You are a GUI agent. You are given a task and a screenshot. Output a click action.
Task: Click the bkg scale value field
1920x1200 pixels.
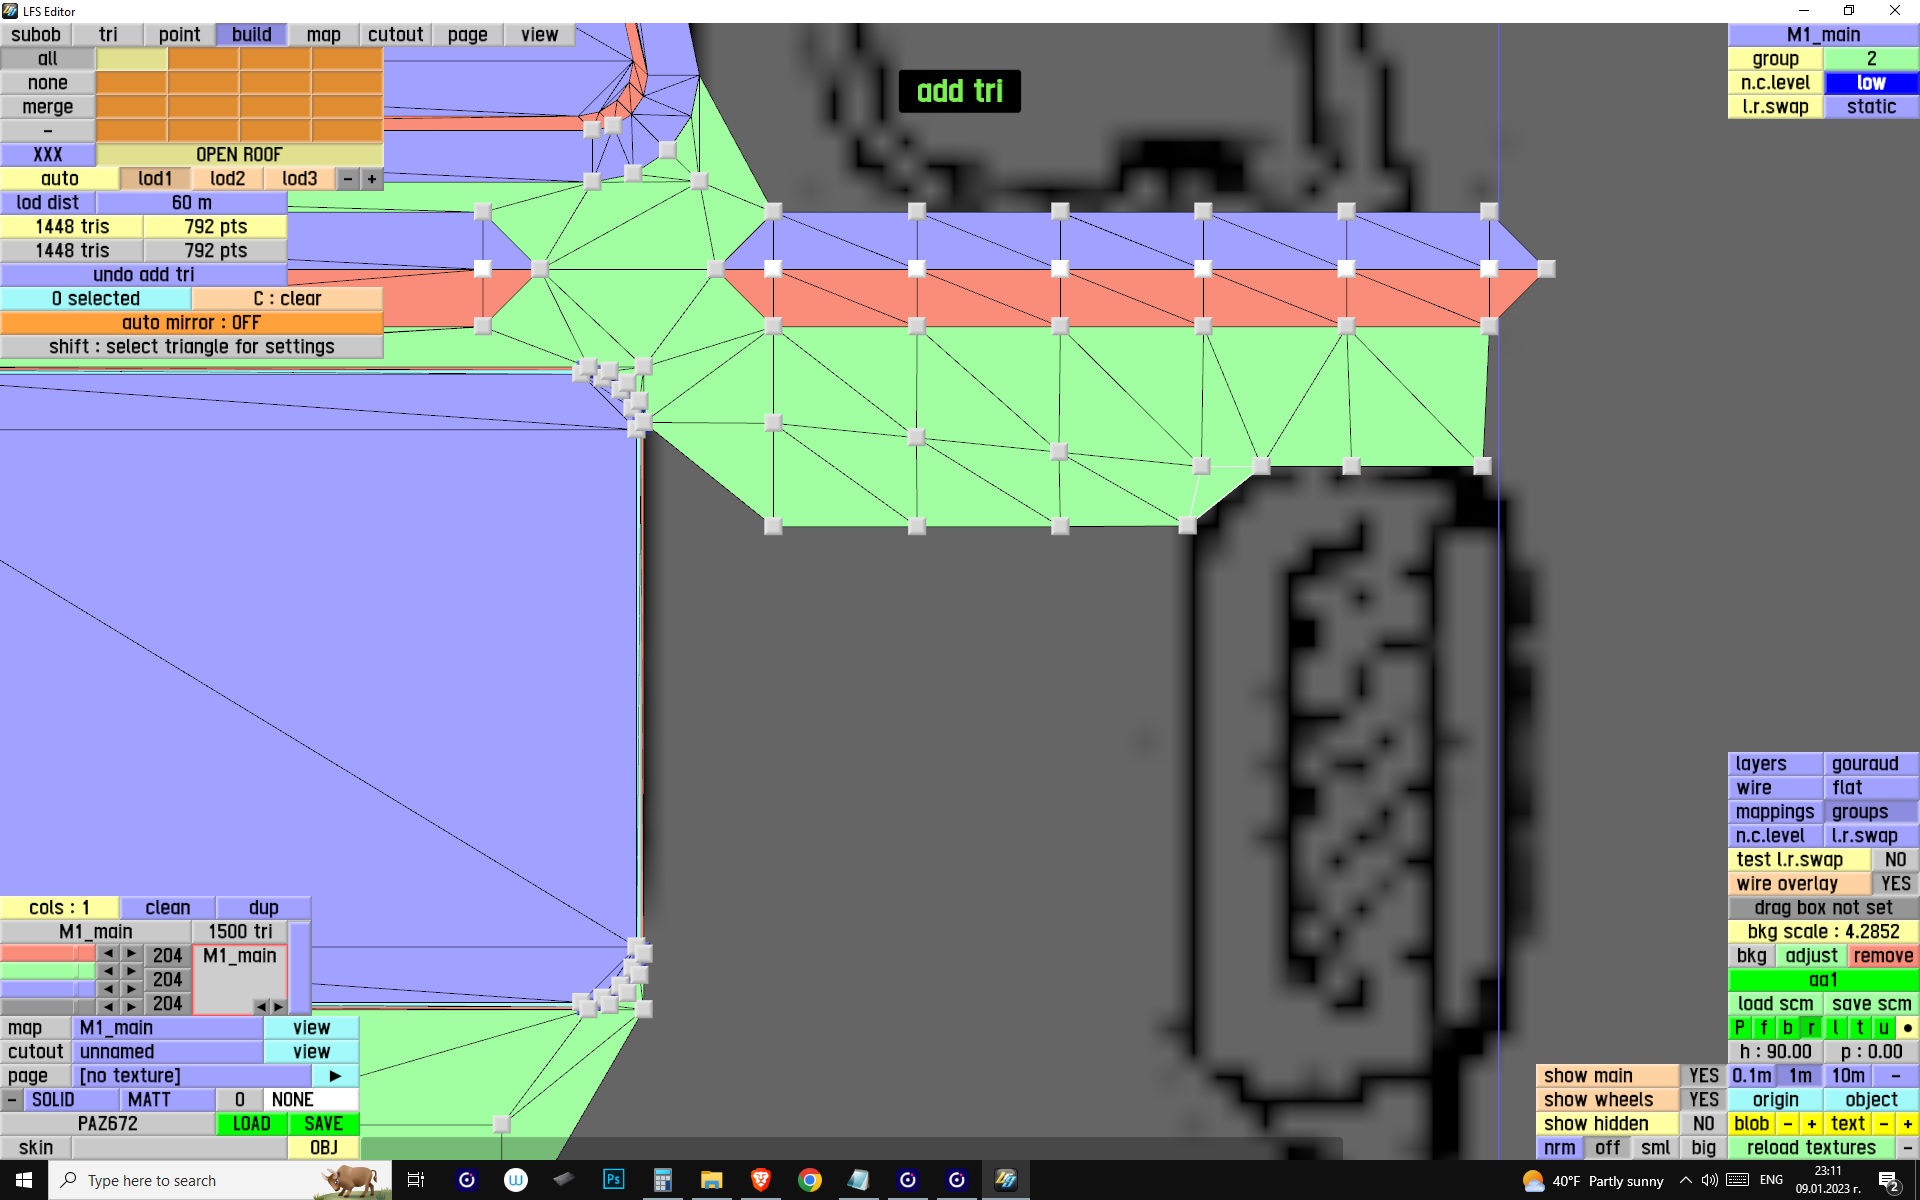tap(1822, 931)
